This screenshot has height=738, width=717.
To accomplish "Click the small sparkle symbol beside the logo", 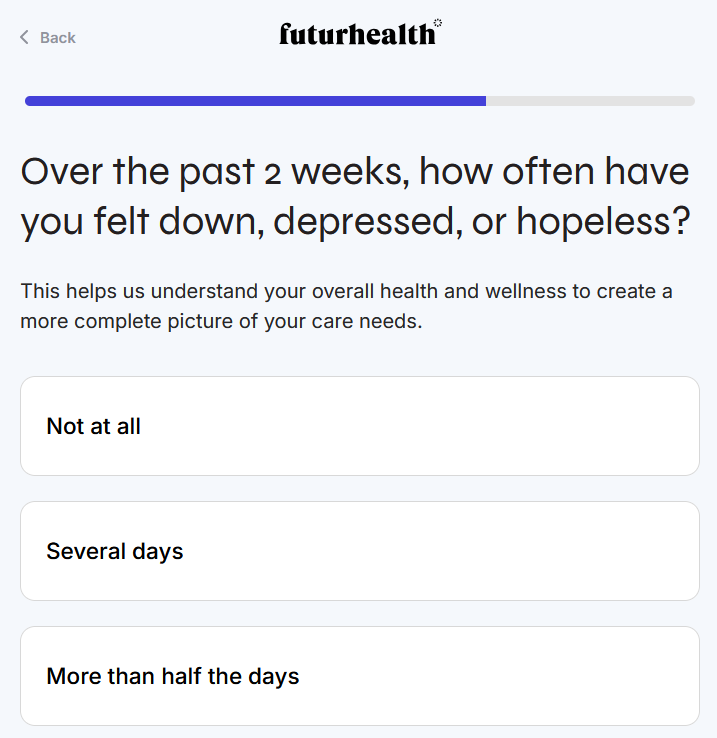I will [x=438, y=22].
